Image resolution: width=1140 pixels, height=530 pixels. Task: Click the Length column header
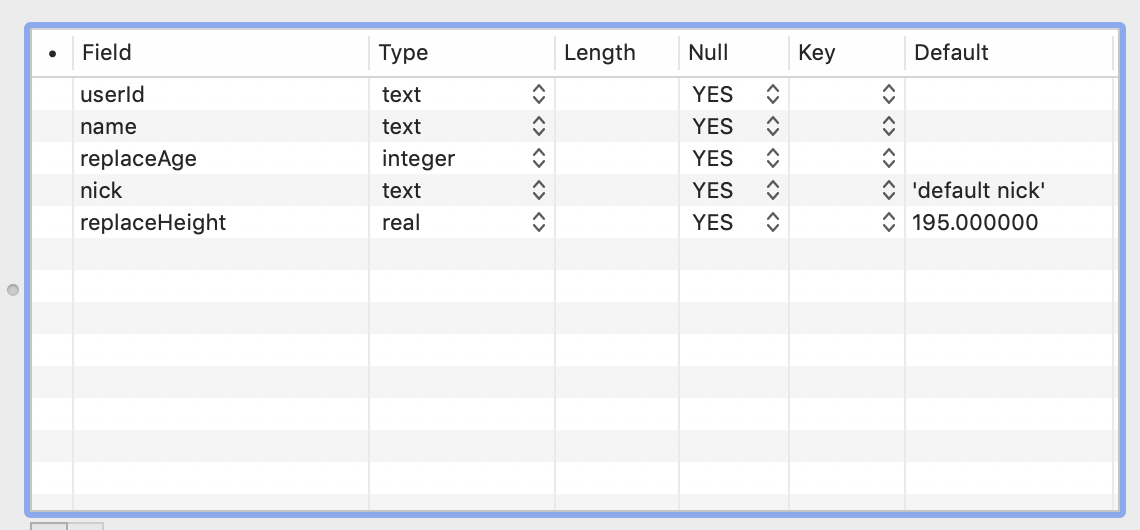[x=616, y=53]
